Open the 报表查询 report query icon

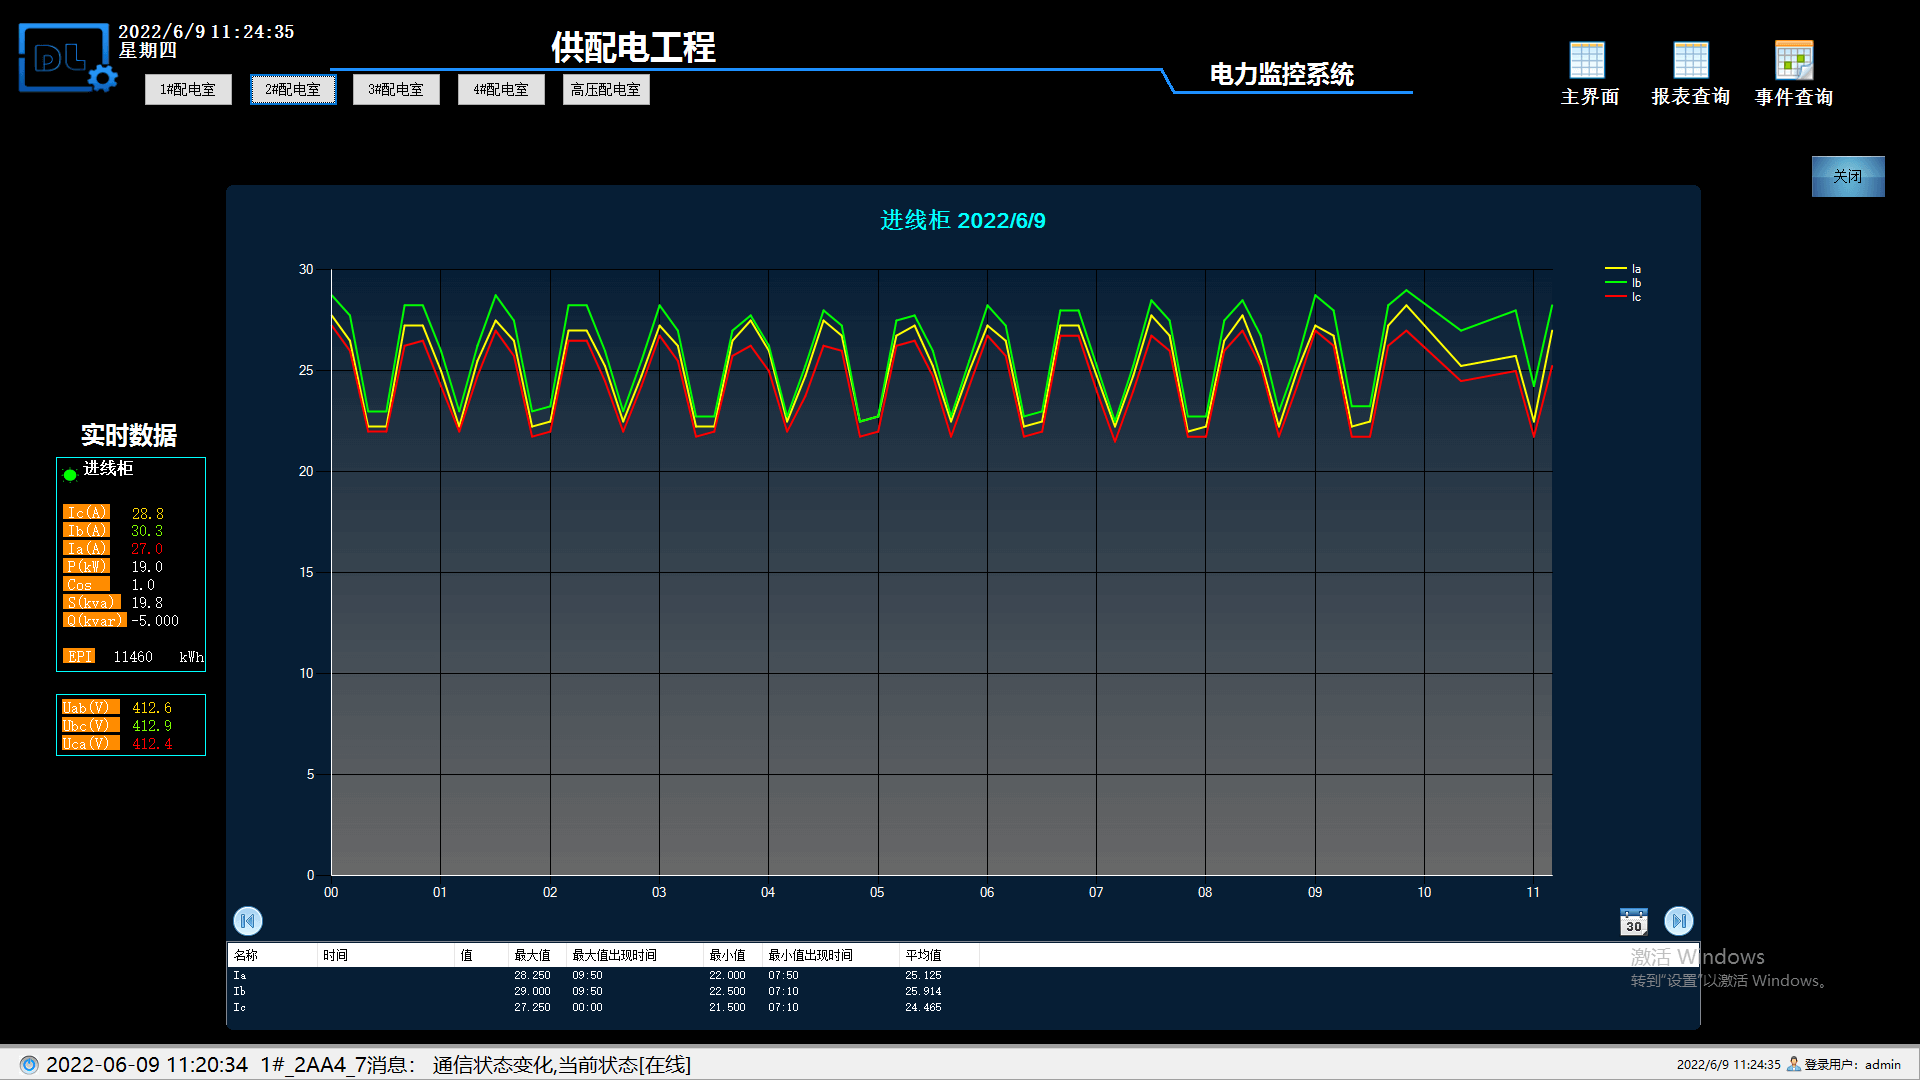click(1691, 60)
